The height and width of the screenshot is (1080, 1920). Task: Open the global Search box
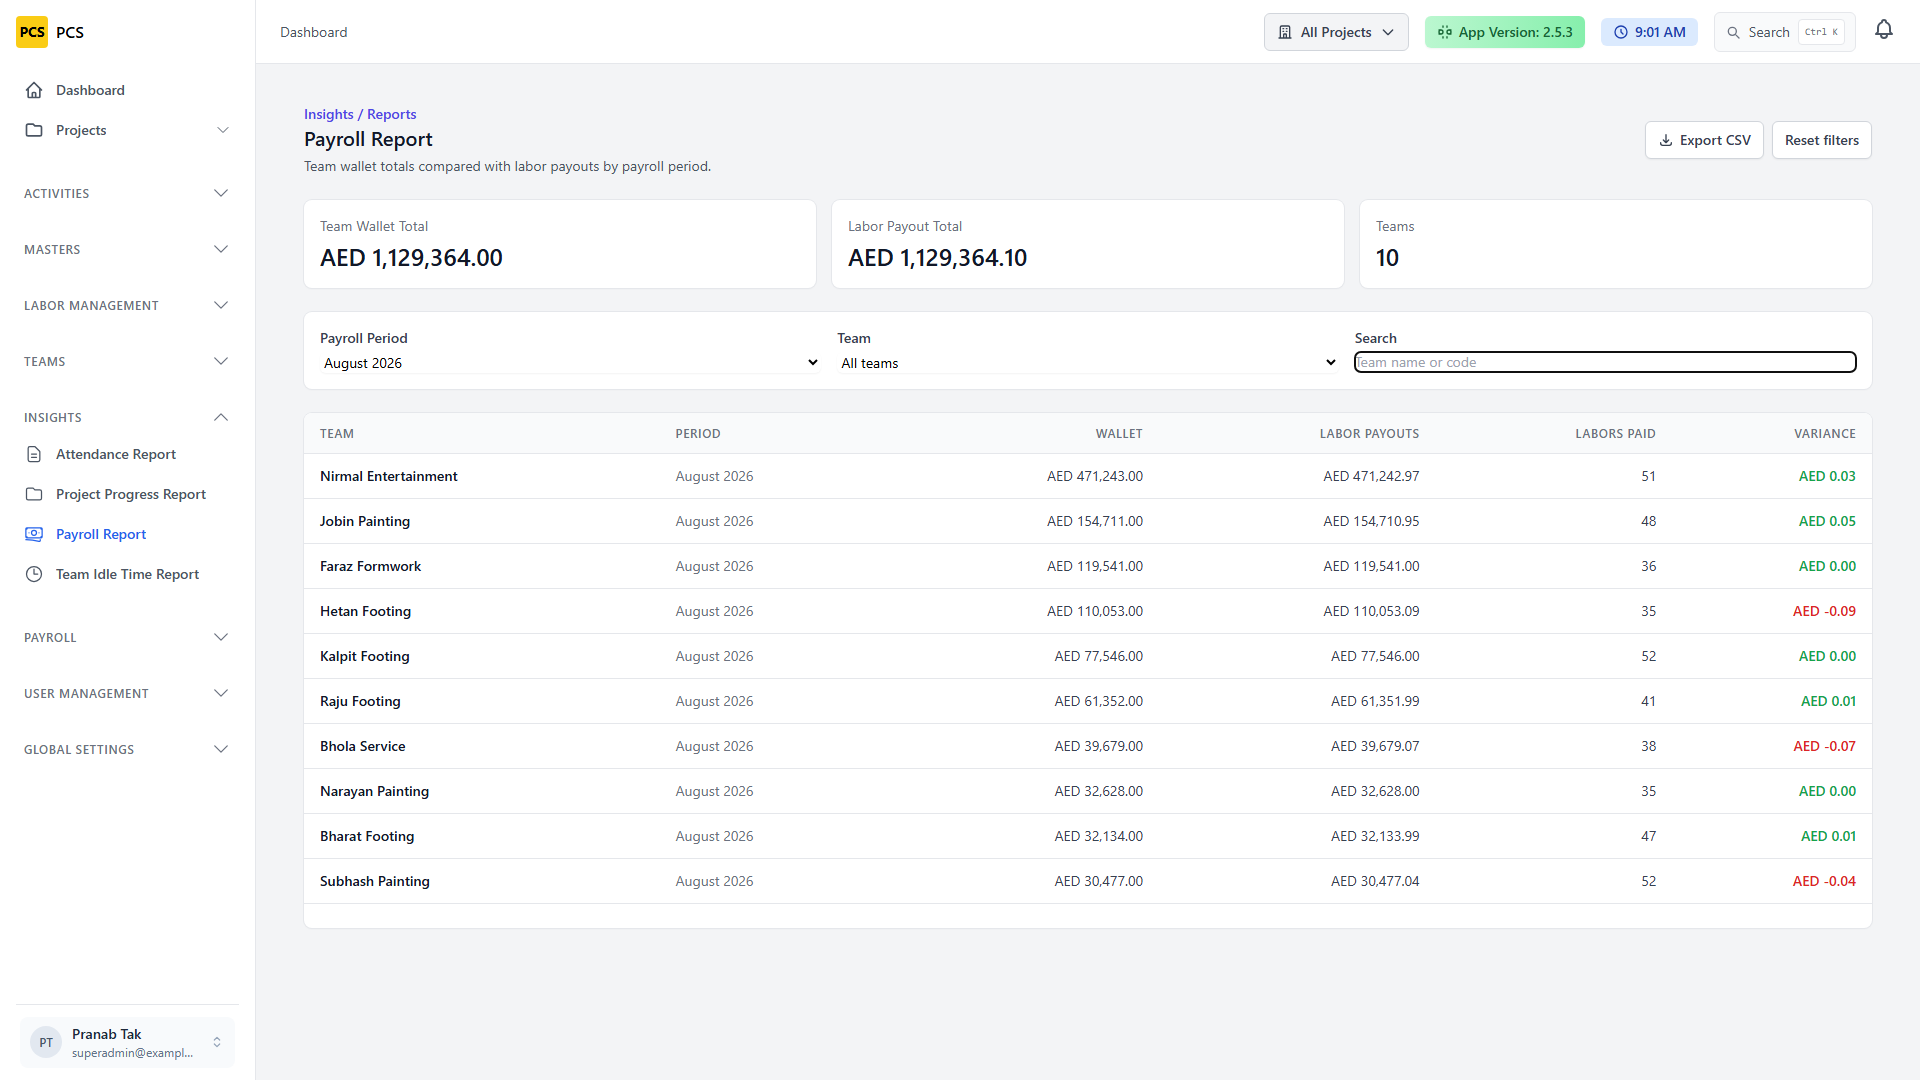pos(1785,32)
